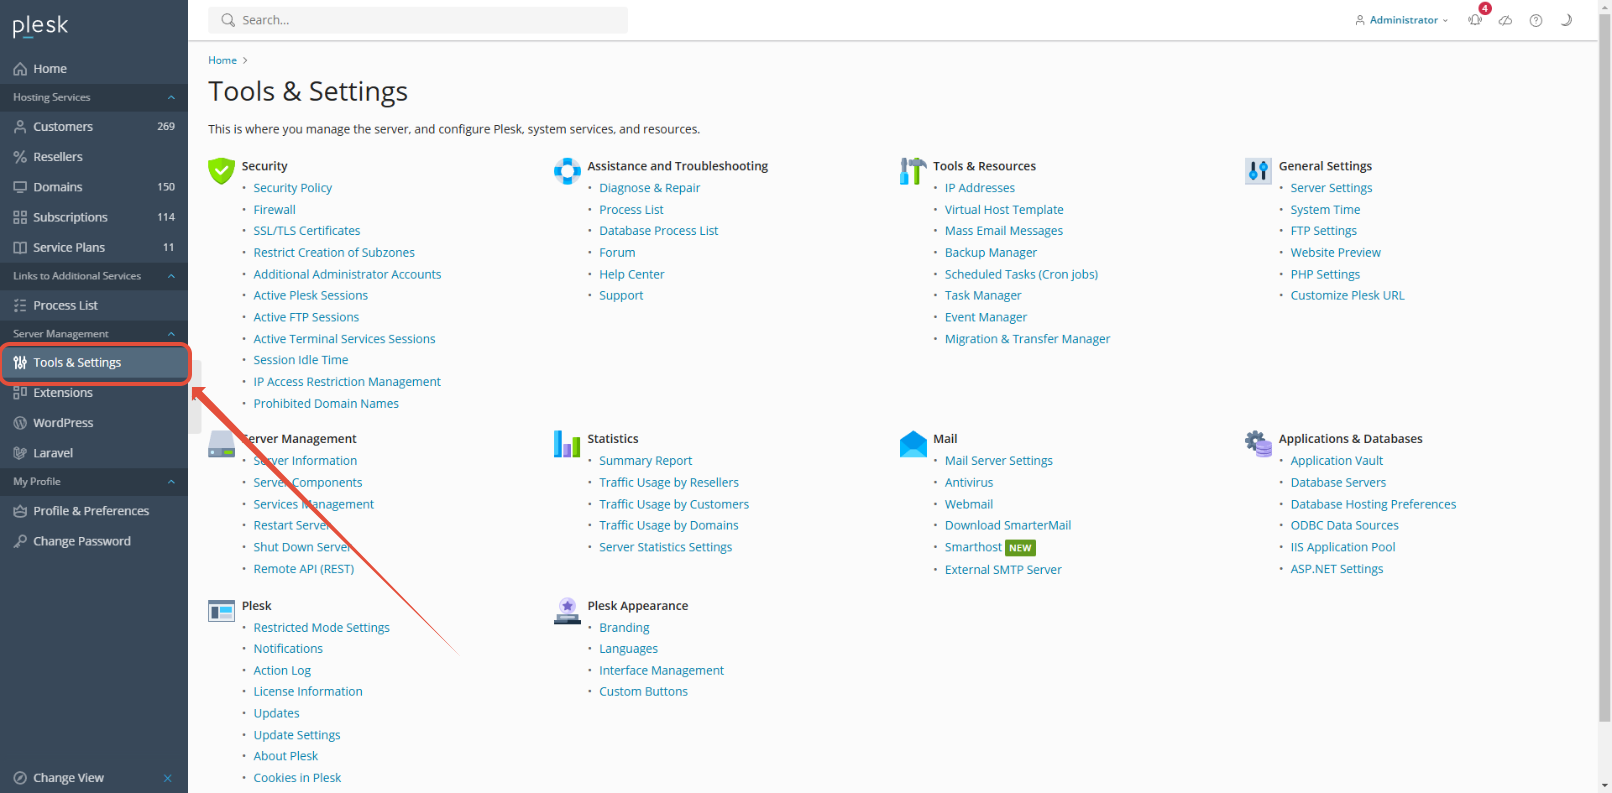Click the Process List sidebar icon
Image resolution: width=1612 pixels, height=793 pixels.
[x=20, y=305]
